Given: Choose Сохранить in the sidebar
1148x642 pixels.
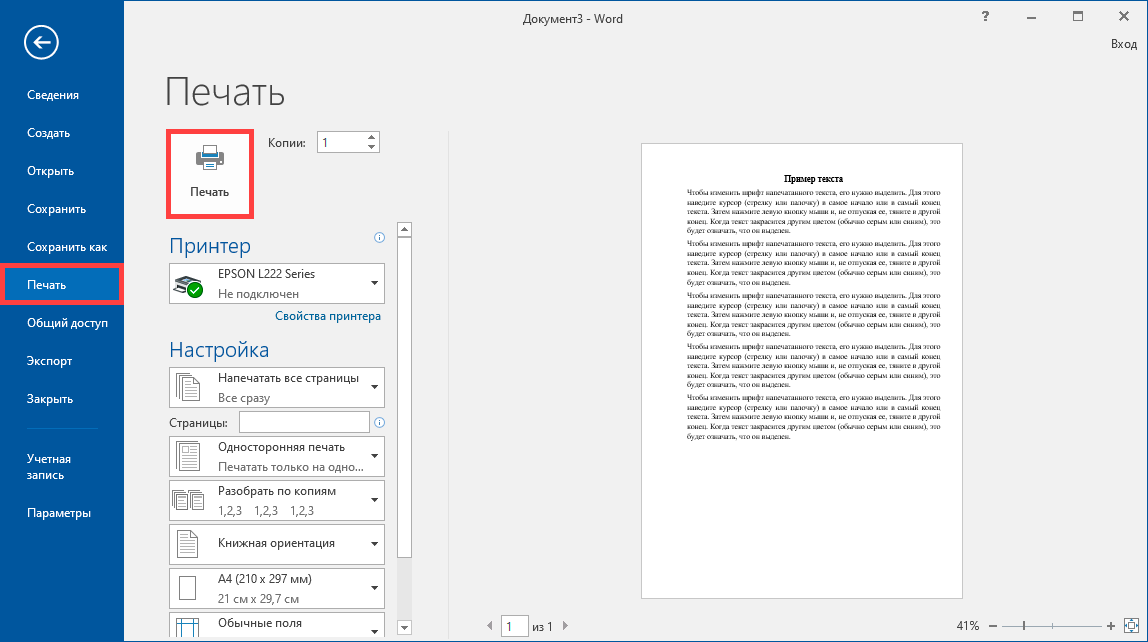Looking at the screenshot, I should click(56, 209).
